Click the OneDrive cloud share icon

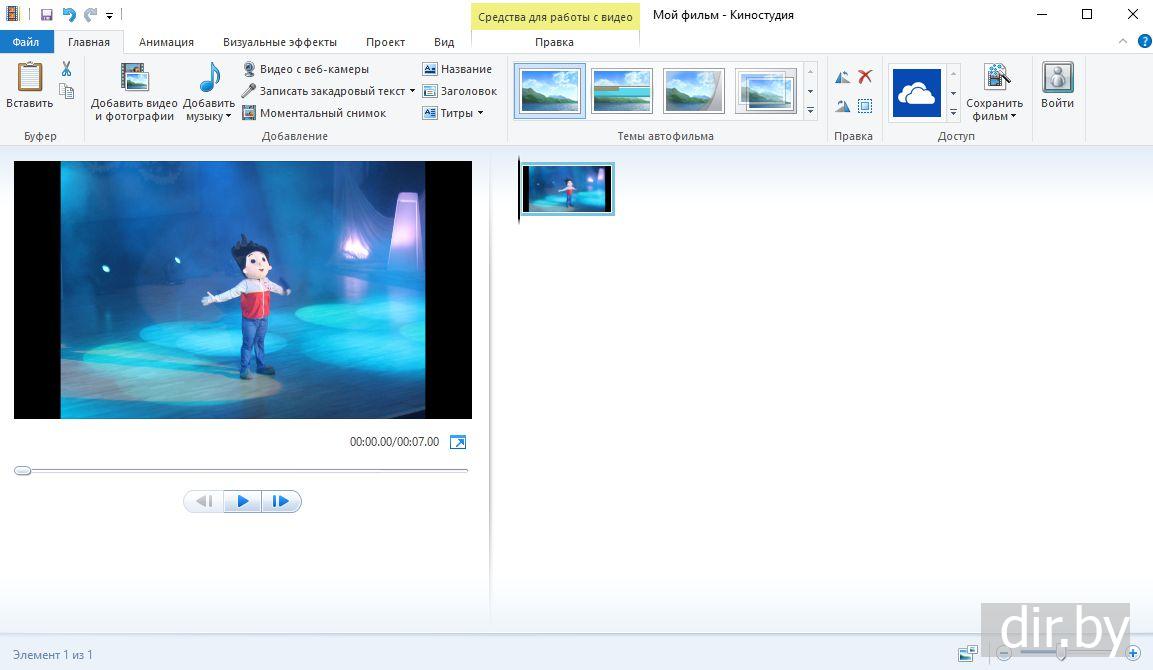[916, 93]
